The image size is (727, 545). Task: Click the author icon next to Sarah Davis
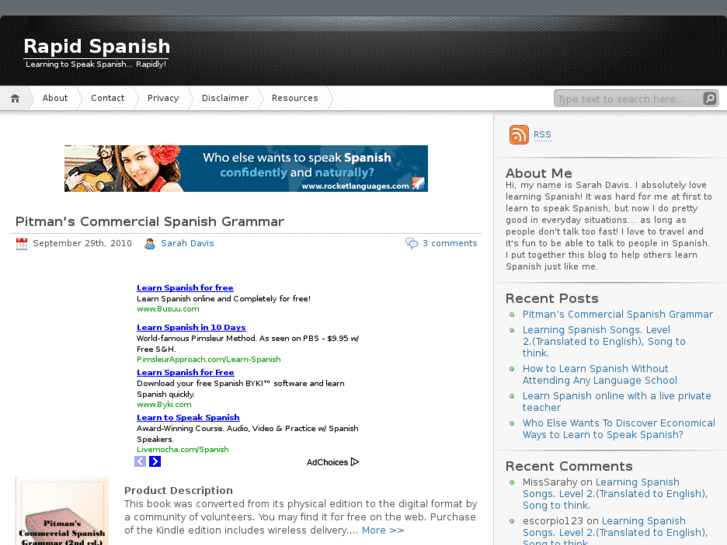(150, 244)
